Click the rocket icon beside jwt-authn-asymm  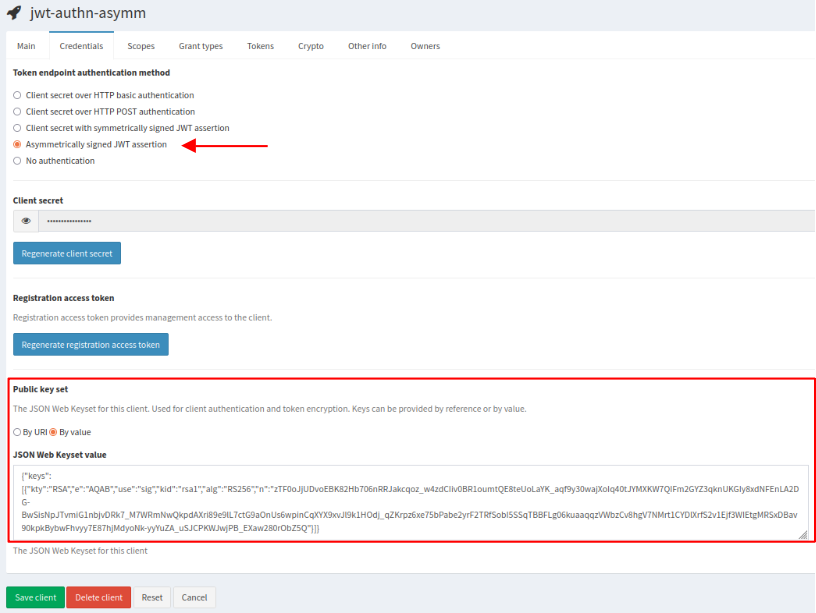click(x=13, y=13)
